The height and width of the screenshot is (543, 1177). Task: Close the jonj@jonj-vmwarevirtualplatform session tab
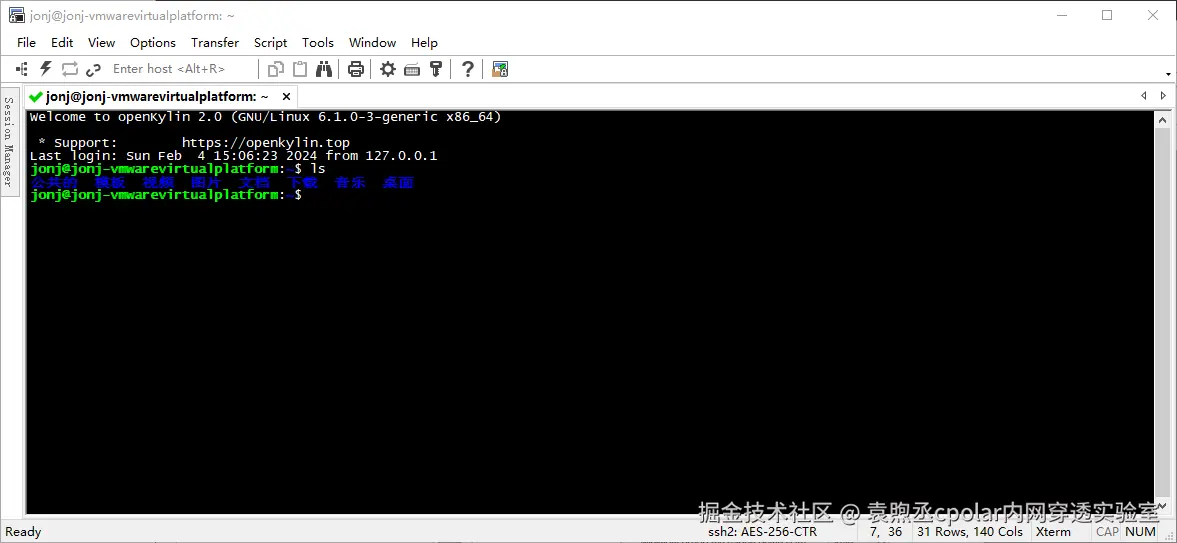[287, 97]
